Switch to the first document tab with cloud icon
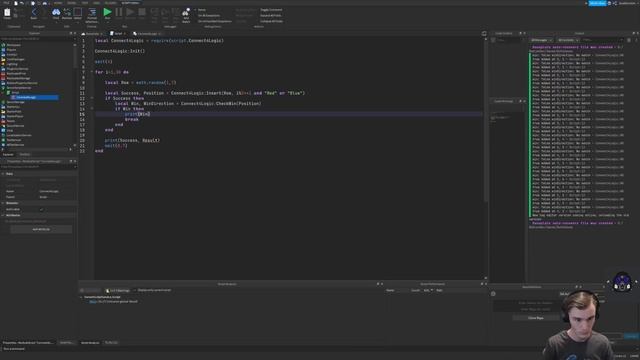 coord(92,33)
